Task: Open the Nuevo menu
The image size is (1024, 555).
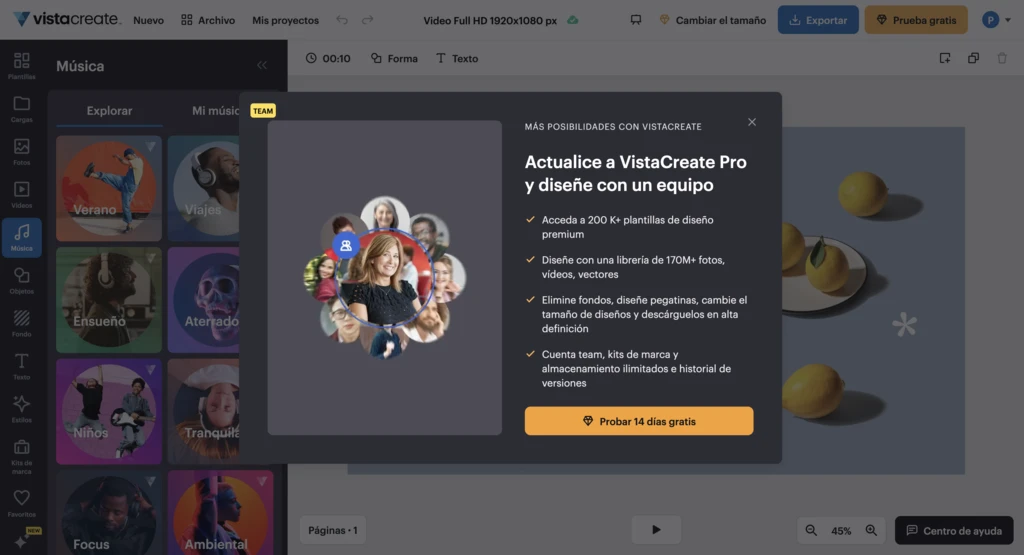Action: [148, 20]
